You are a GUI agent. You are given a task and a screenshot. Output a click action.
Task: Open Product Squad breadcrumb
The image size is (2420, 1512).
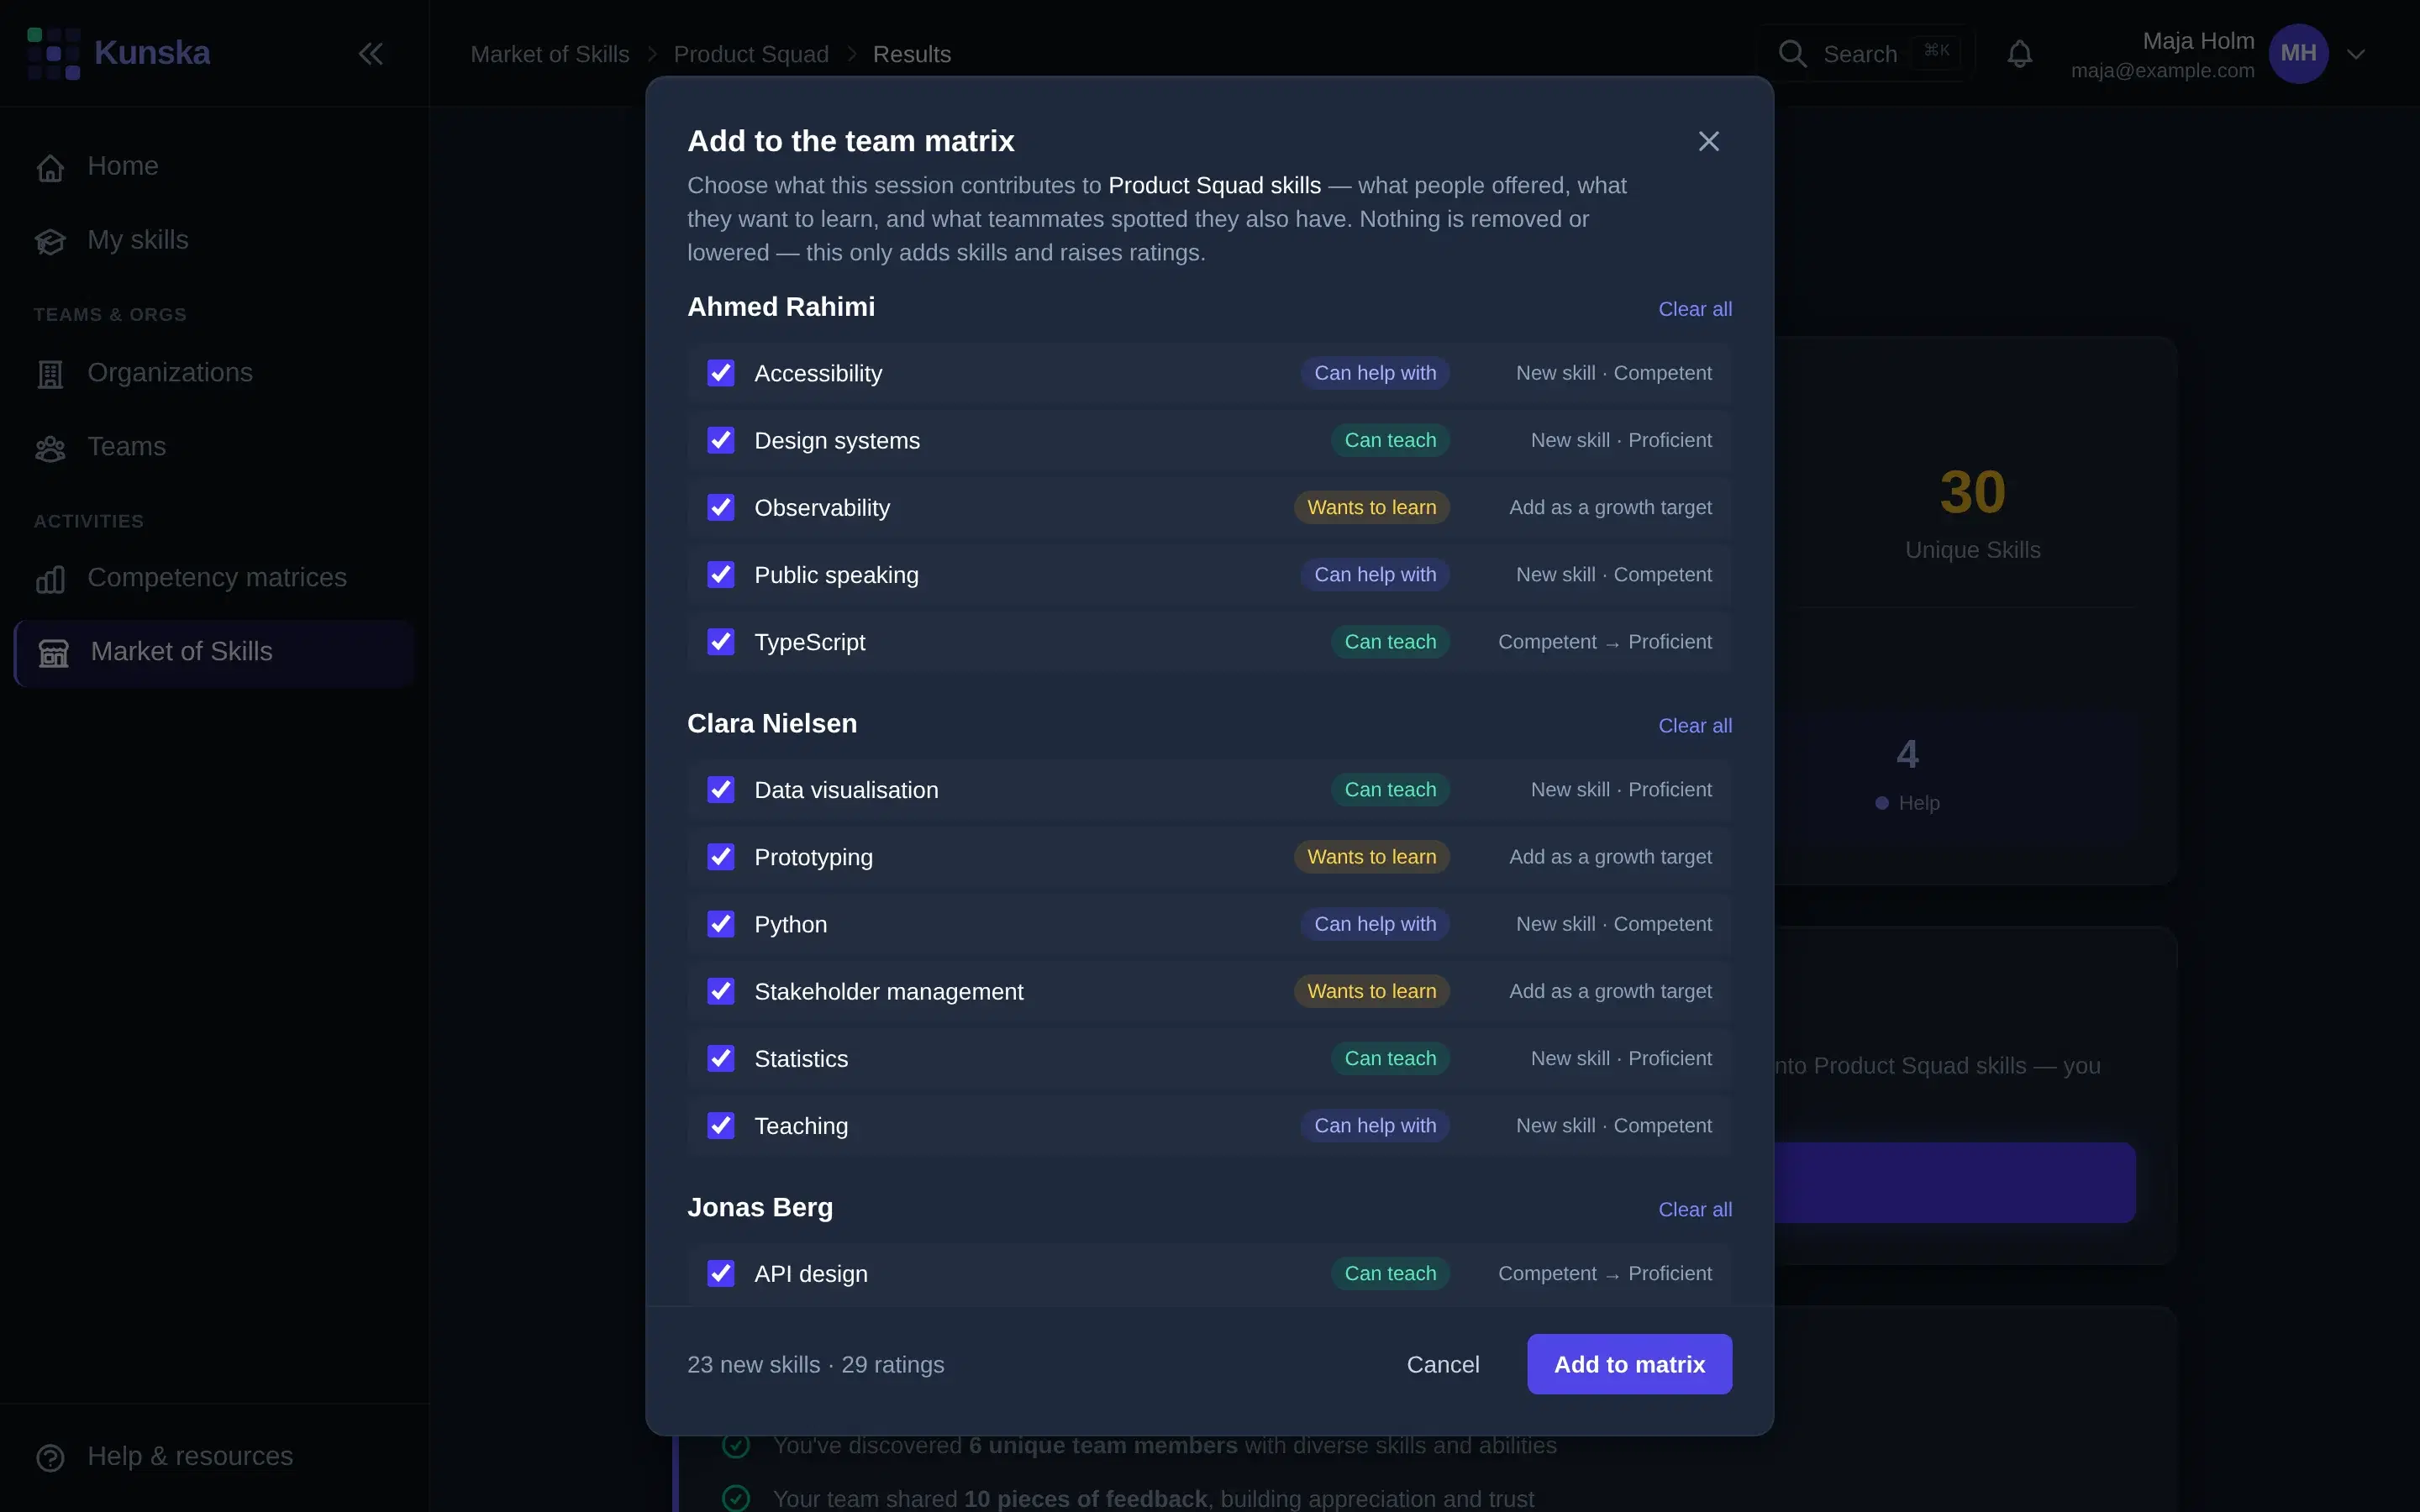[x=751, y=54]
